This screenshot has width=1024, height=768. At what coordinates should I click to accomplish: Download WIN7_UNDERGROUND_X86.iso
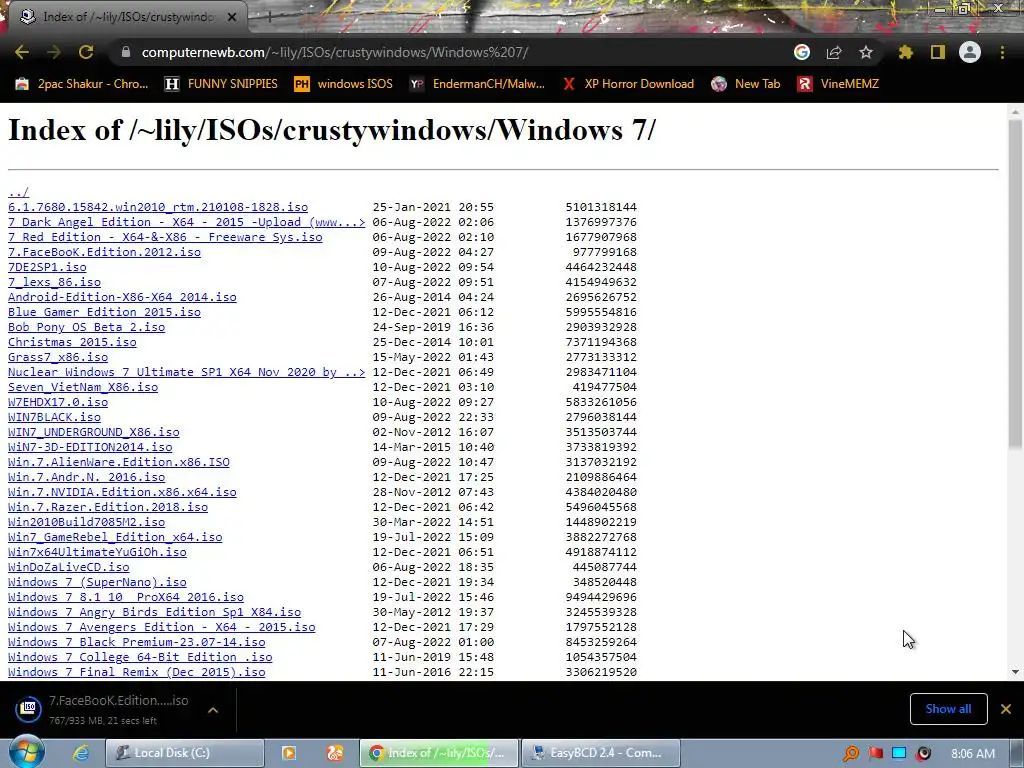(x=93, y=432)
